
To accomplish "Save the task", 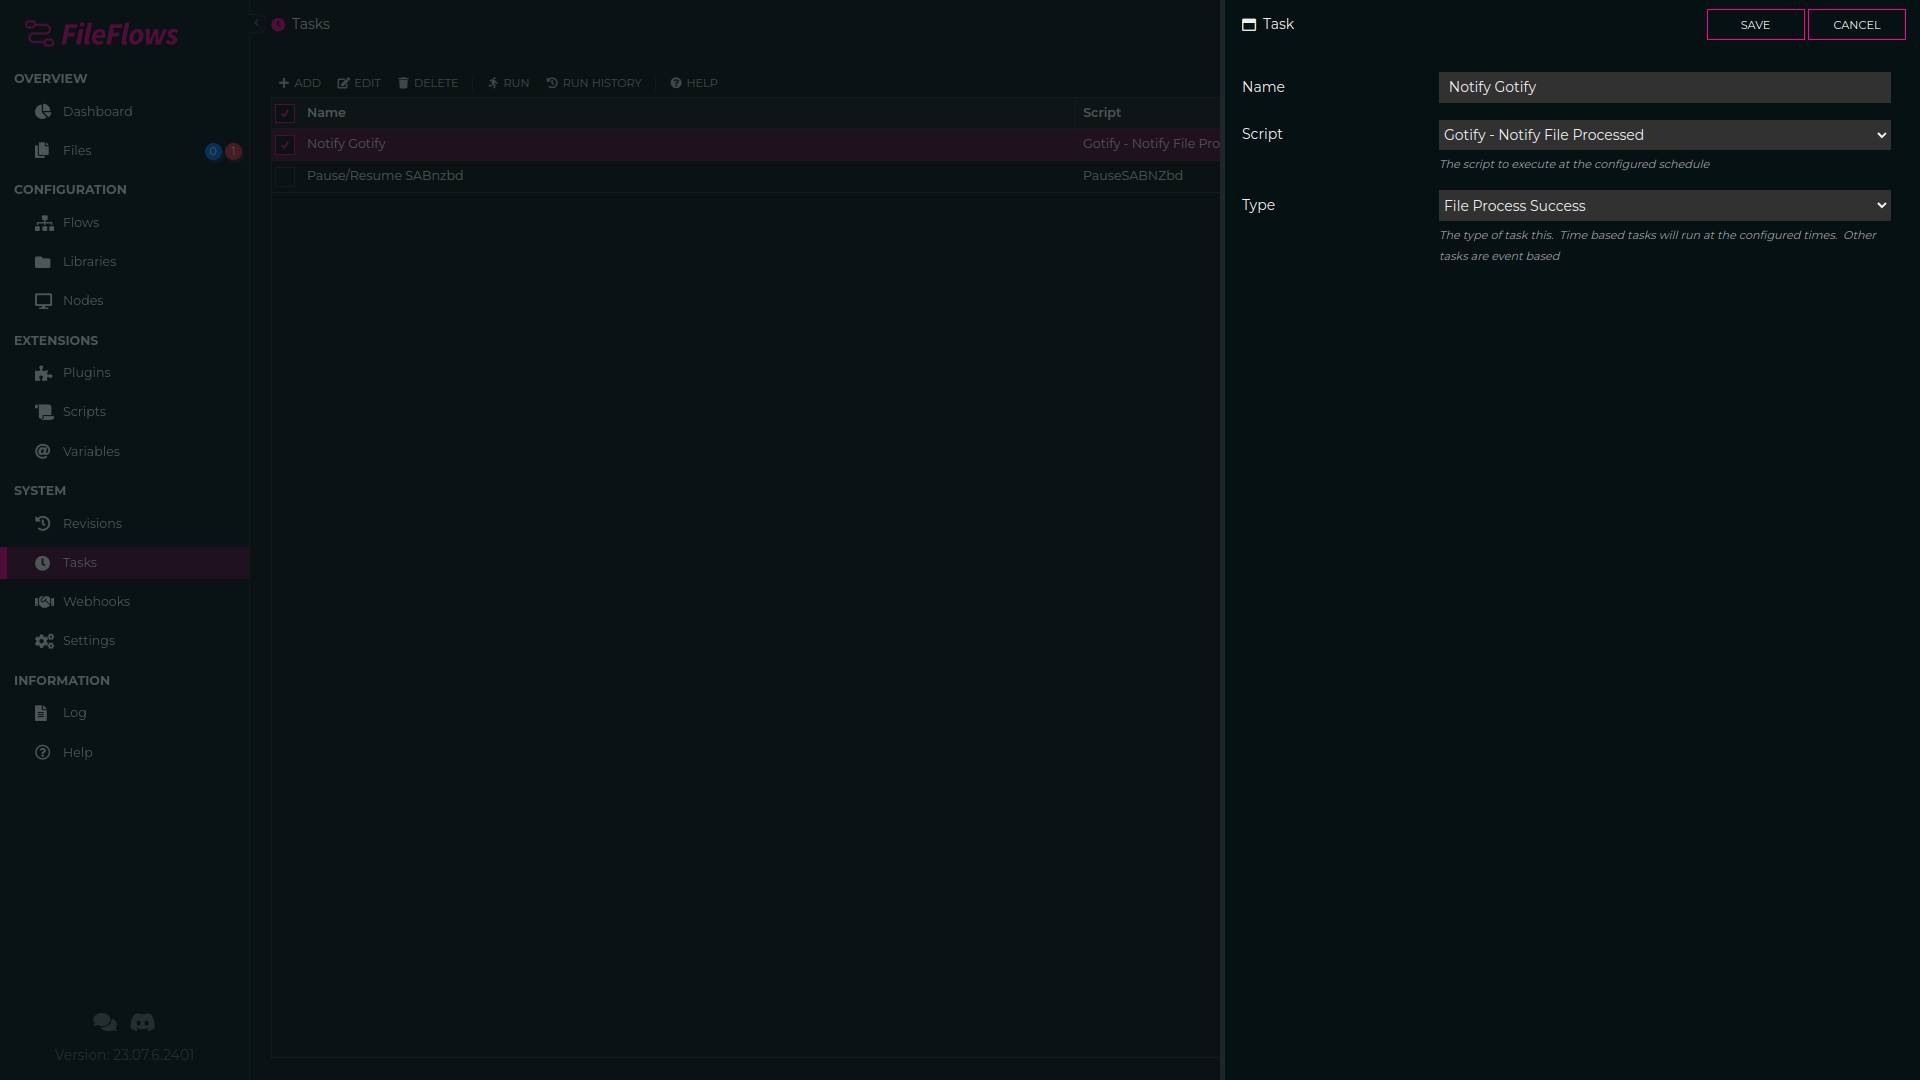I will (1755, 25).
